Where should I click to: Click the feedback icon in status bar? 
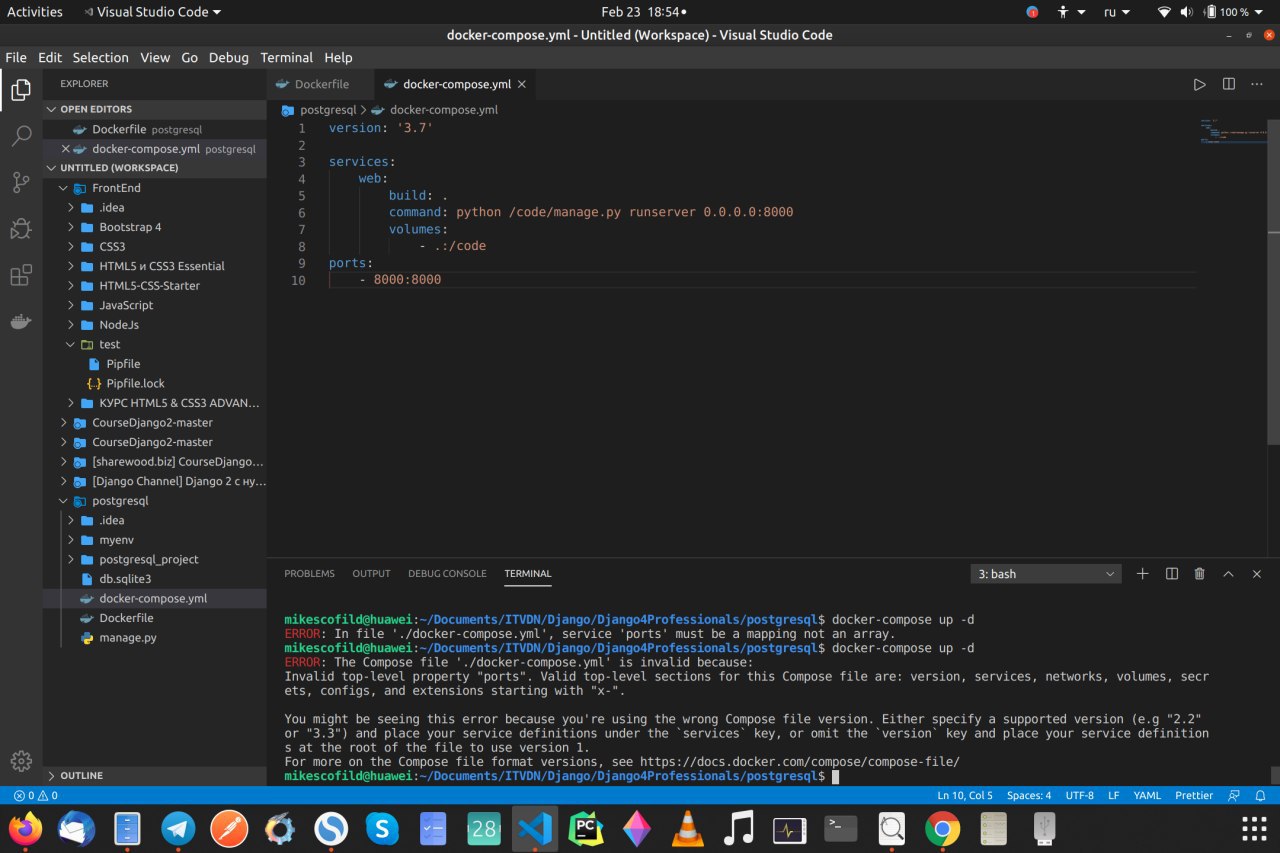pyautogui.click(x=1234, y=796)
